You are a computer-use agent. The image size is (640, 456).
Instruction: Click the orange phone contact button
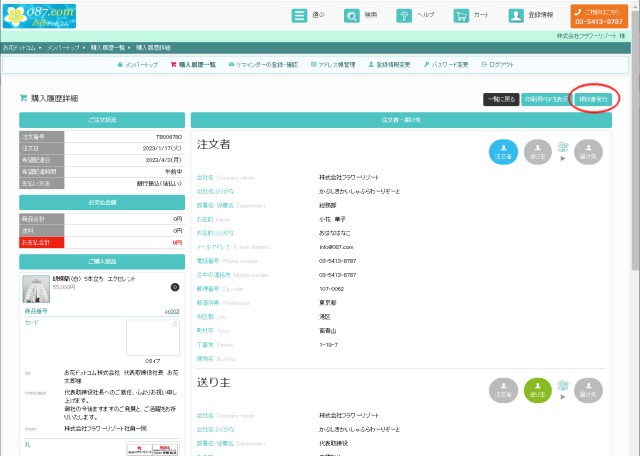[603, 16]
